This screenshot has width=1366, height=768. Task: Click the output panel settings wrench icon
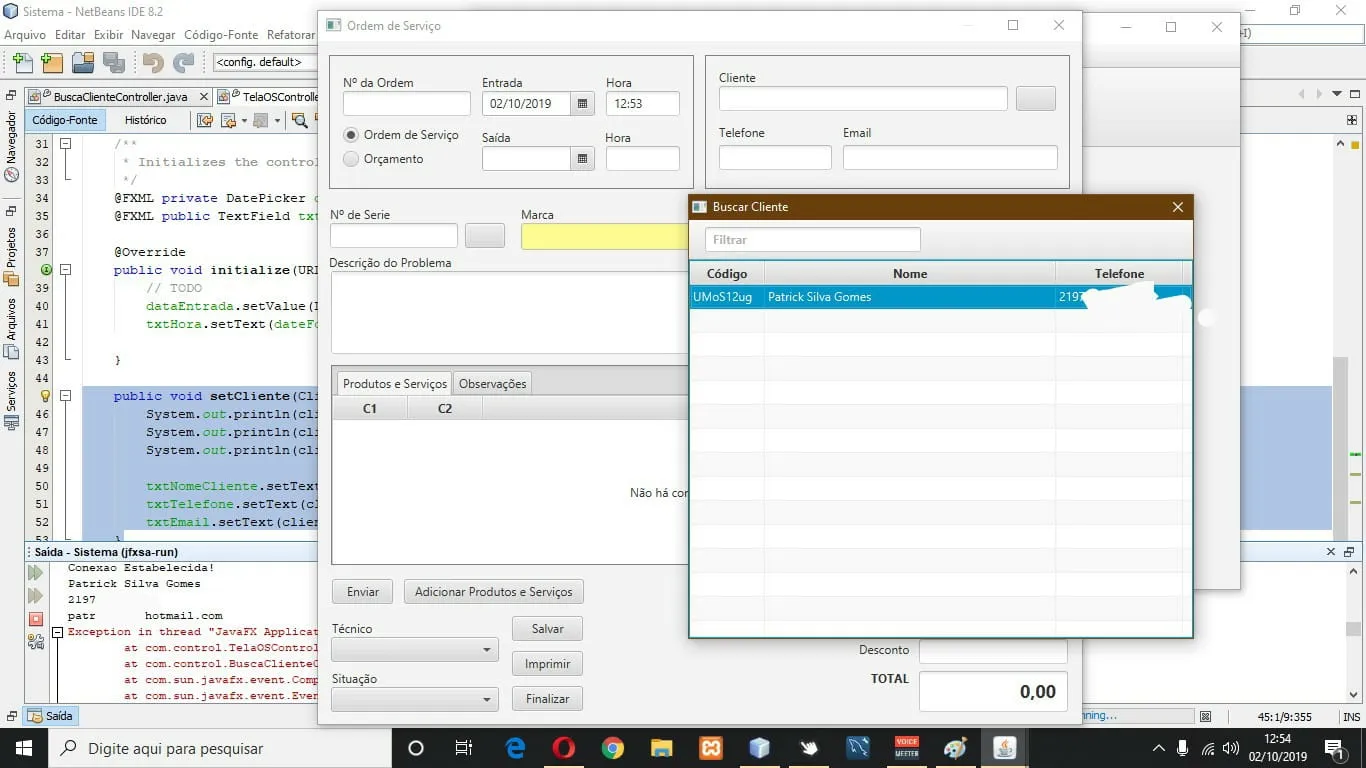coord(36,641)
